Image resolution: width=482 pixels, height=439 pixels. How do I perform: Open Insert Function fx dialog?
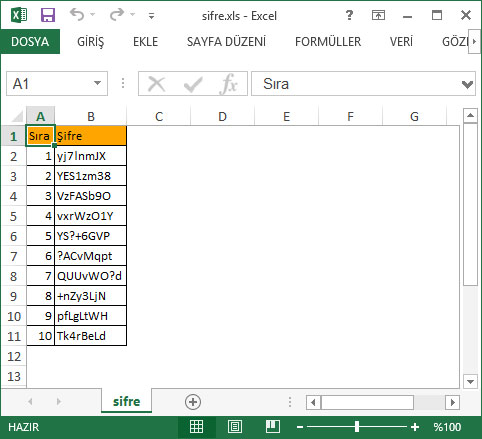[x=229, y=84]
